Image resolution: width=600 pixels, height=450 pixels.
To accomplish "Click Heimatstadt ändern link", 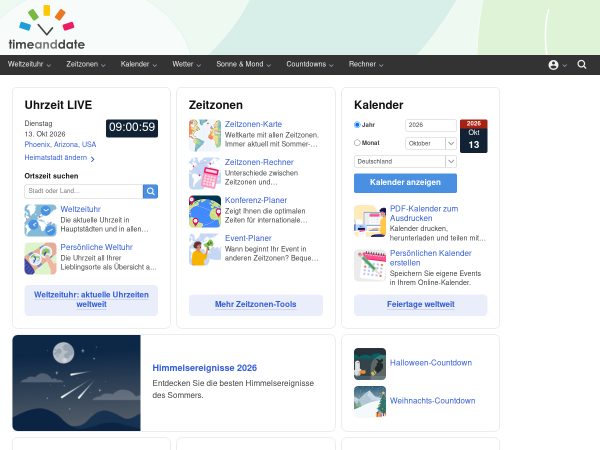I will (x=59, y=158).
